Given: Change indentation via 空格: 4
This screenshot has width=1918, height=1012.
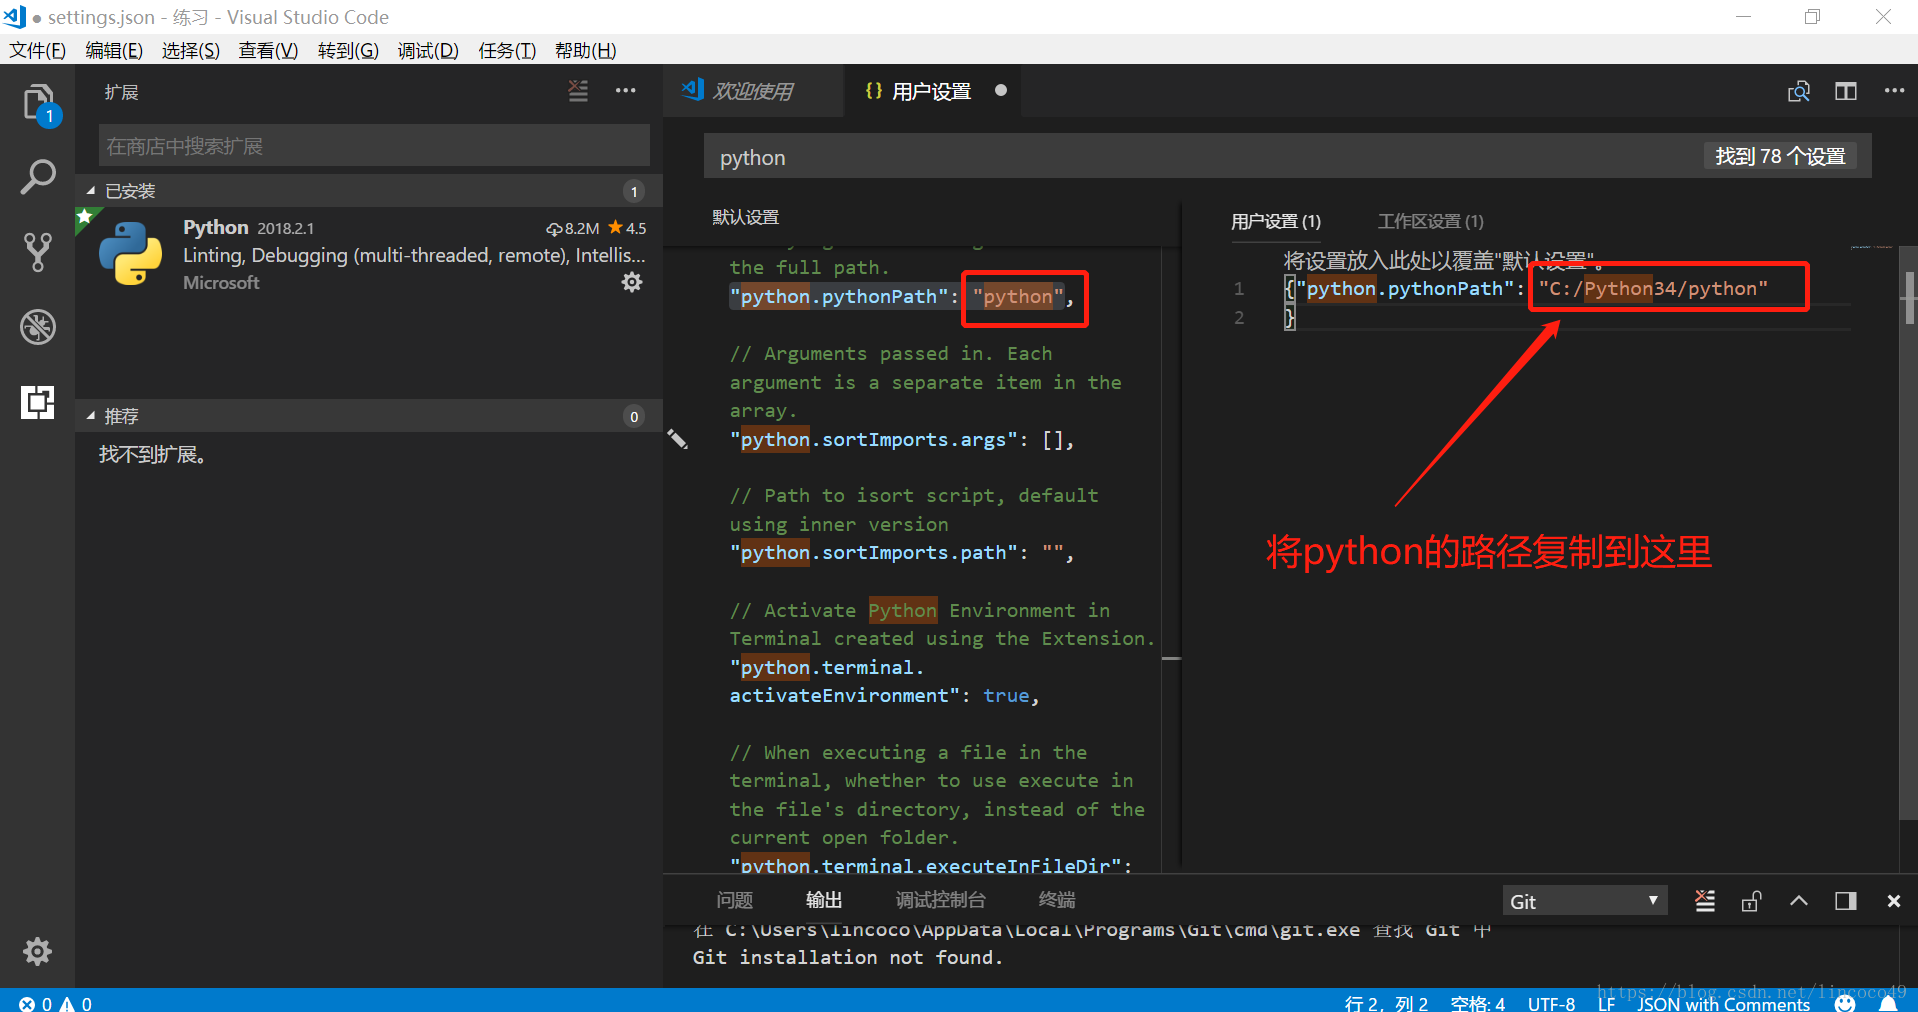Looking at the screenshot, I should pyautogui.click(x=1478, y=1003).
